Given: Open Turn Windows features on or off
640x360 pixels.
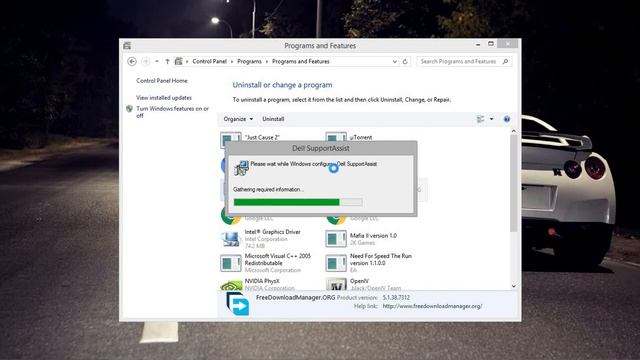Looking at the screenshot, I should coord(172,112).
